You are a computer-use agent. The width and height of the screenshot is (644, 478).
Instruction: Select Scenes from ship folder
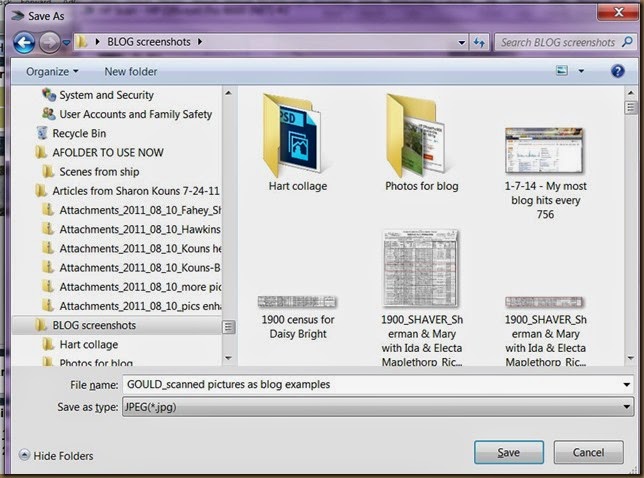click(x=99, y=172)
